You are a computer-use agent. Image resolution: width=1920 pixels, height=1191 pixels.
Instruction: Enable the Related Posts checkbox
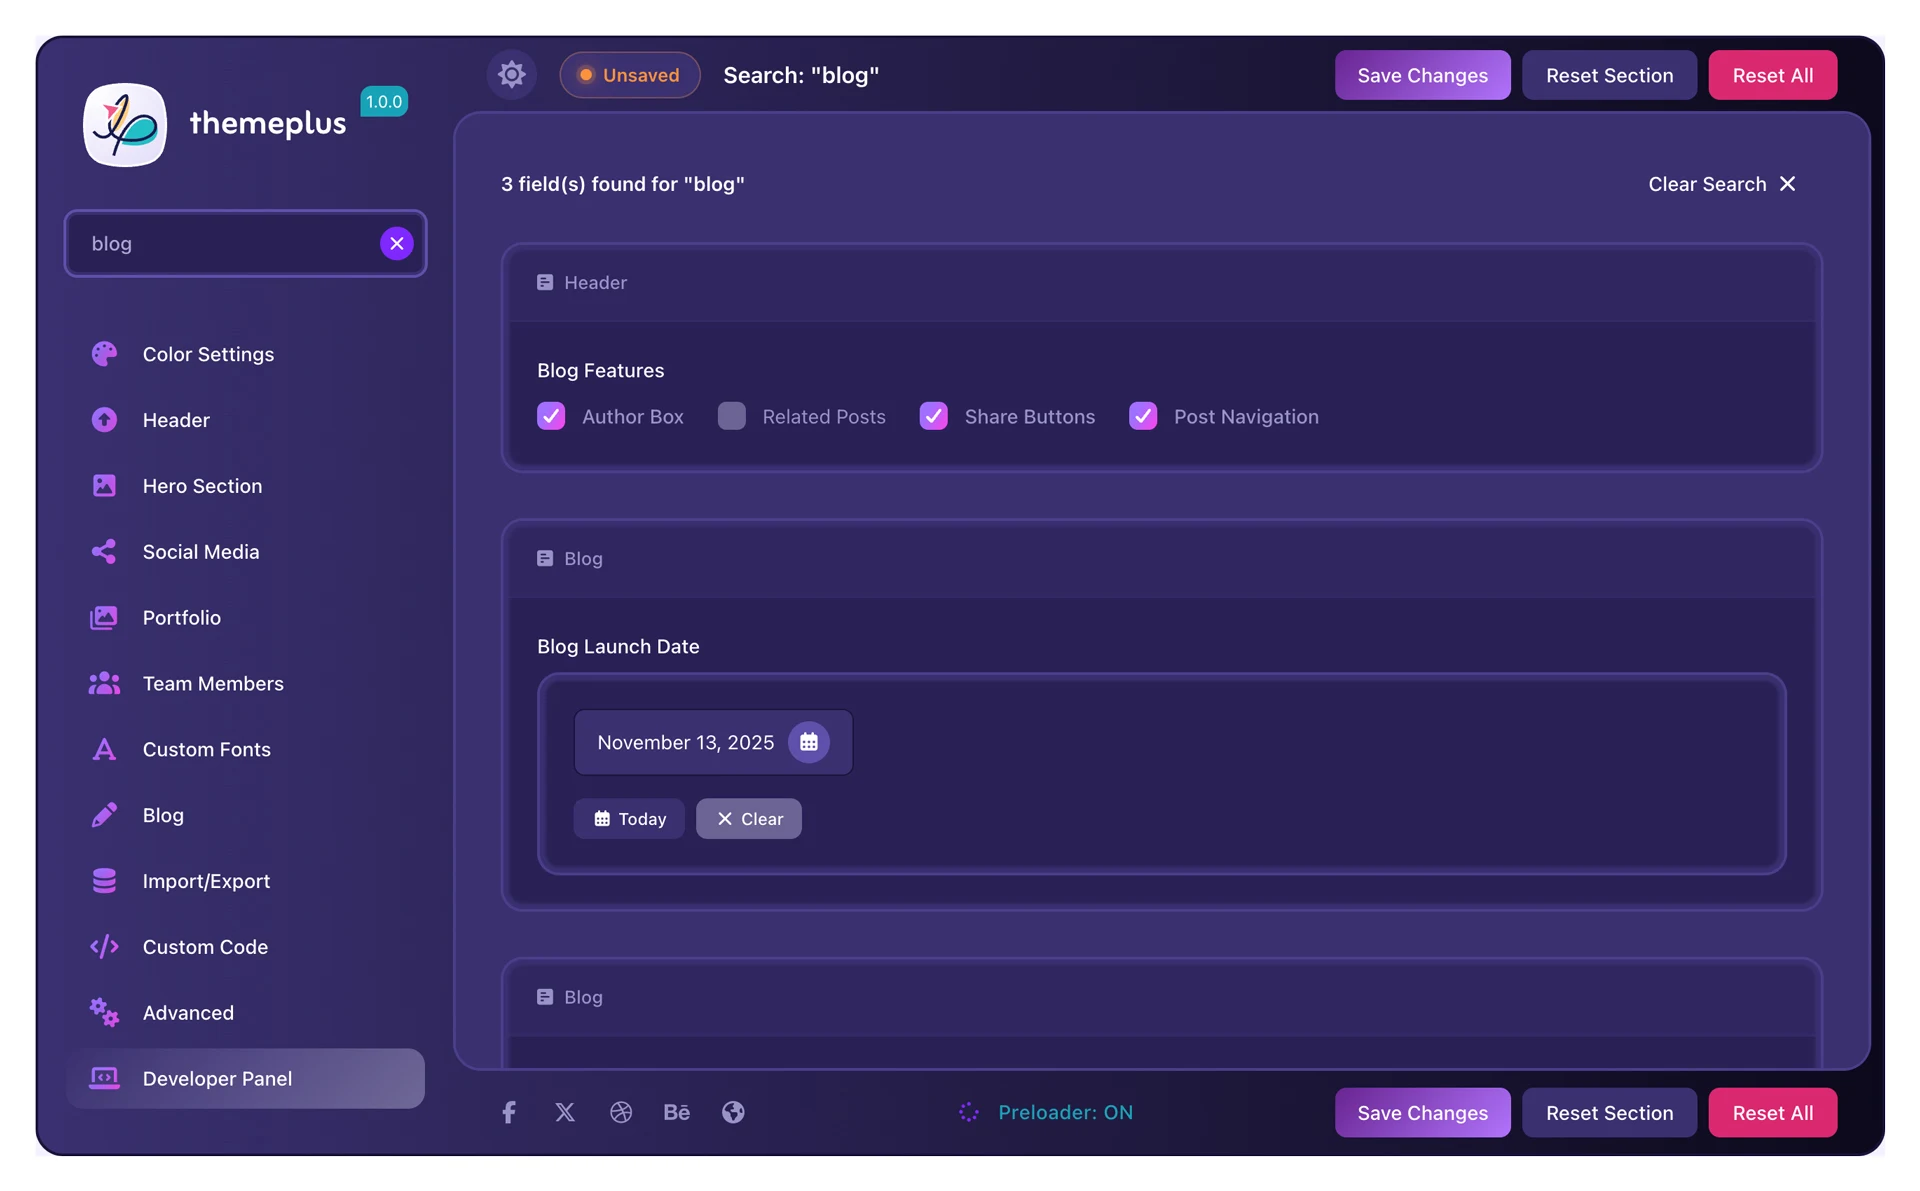(731, 416)
